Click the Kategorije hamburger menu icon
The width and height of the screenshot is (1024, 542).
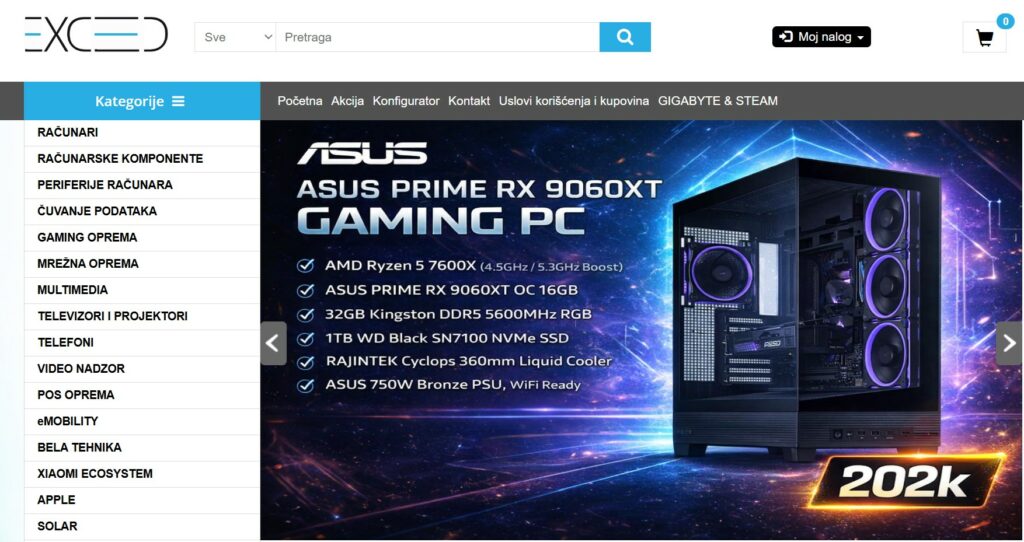(178, 101)
